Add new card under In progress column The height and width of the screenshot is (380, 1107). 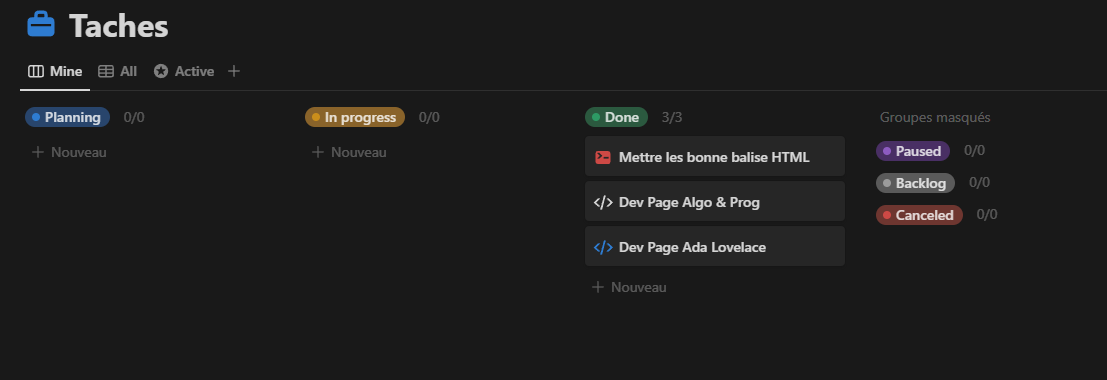click(x=349, y=152)
